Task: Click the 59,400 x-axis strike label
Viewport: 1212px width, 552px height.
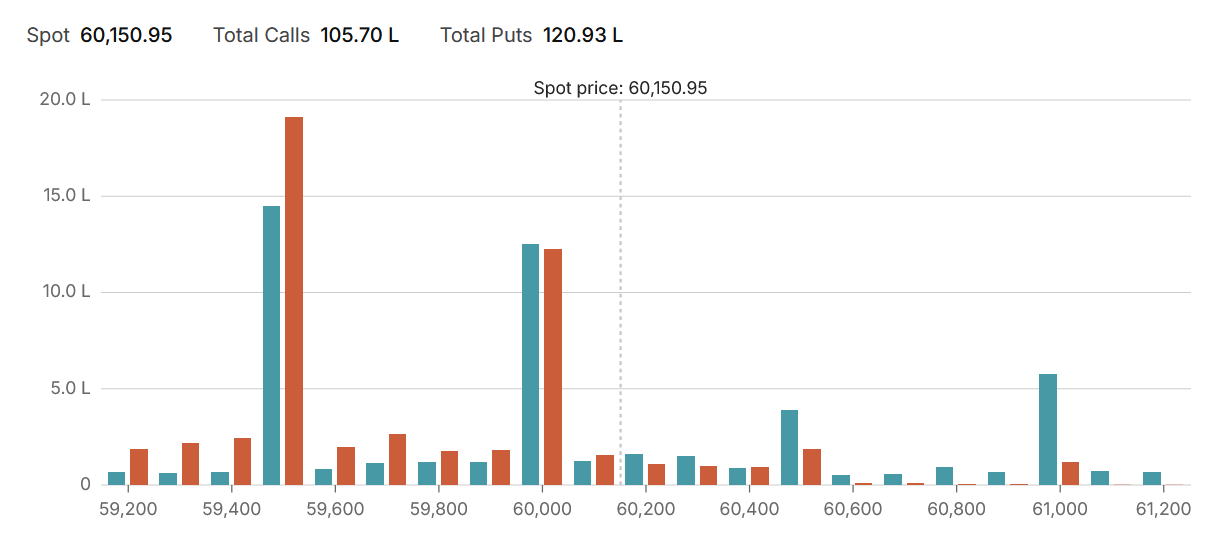Action: pos(231,509)
